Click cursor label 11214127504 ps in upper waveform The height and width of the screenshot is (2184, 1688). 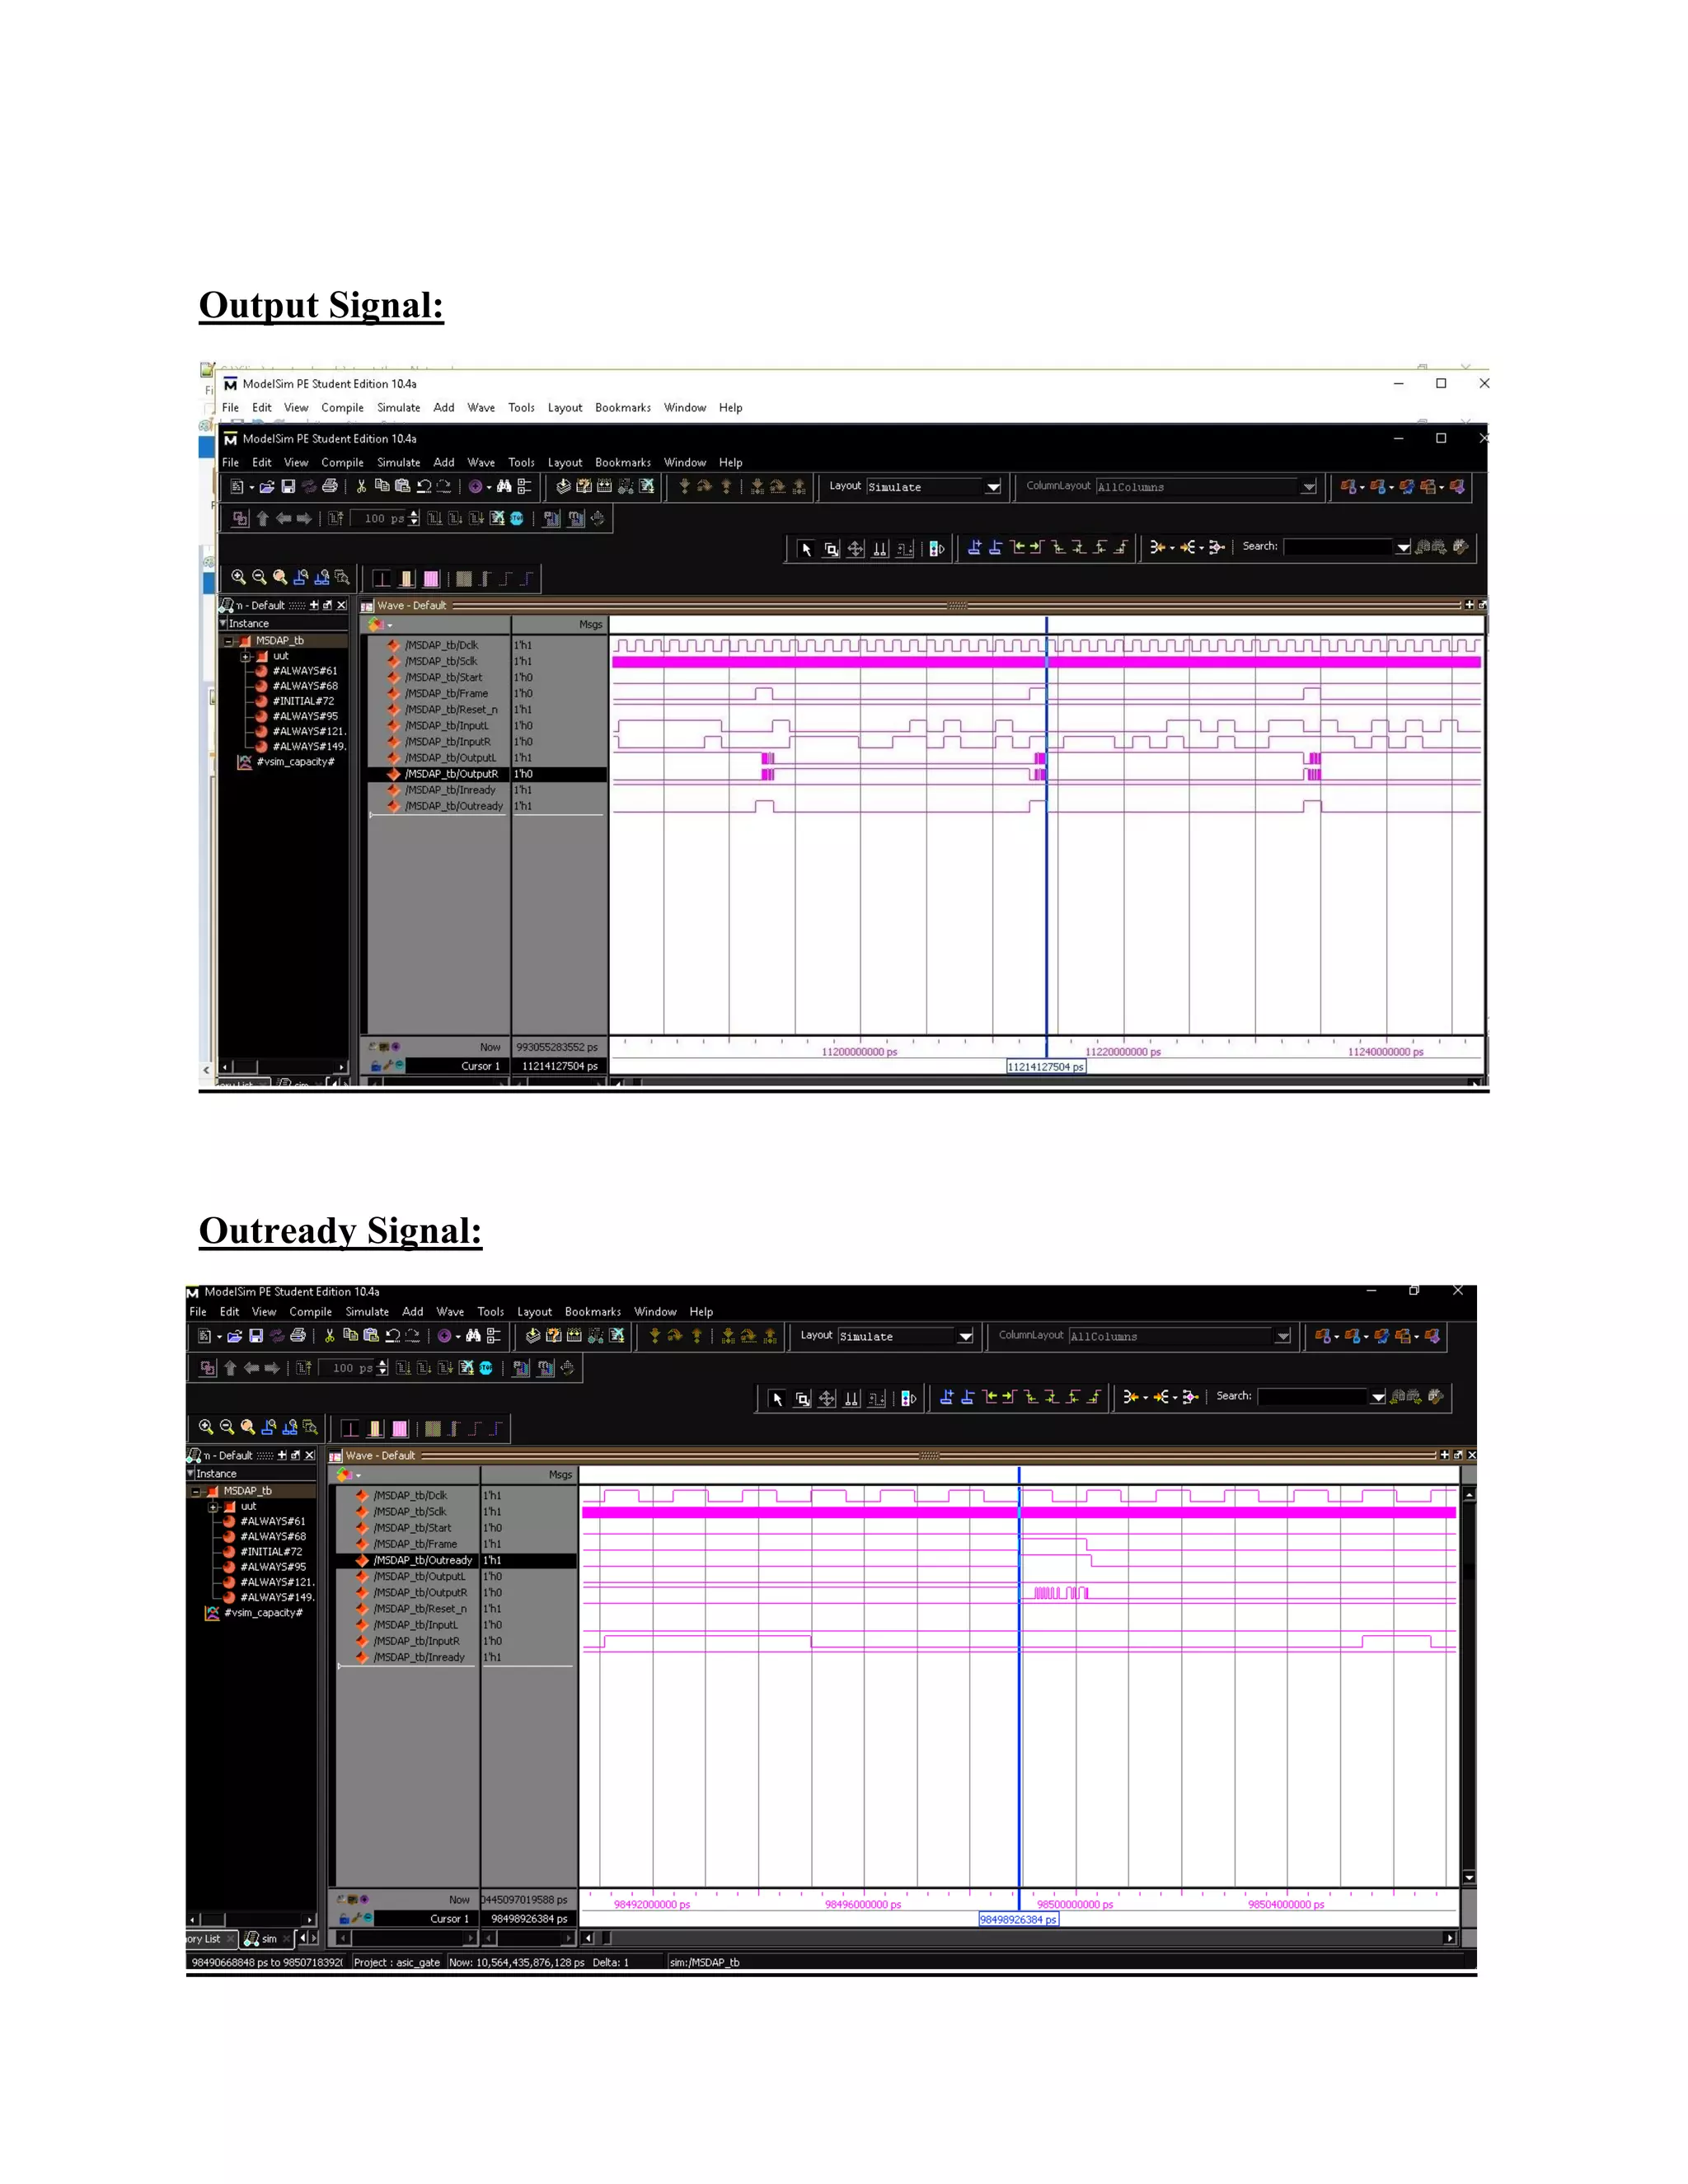tap(1045, 1067)
